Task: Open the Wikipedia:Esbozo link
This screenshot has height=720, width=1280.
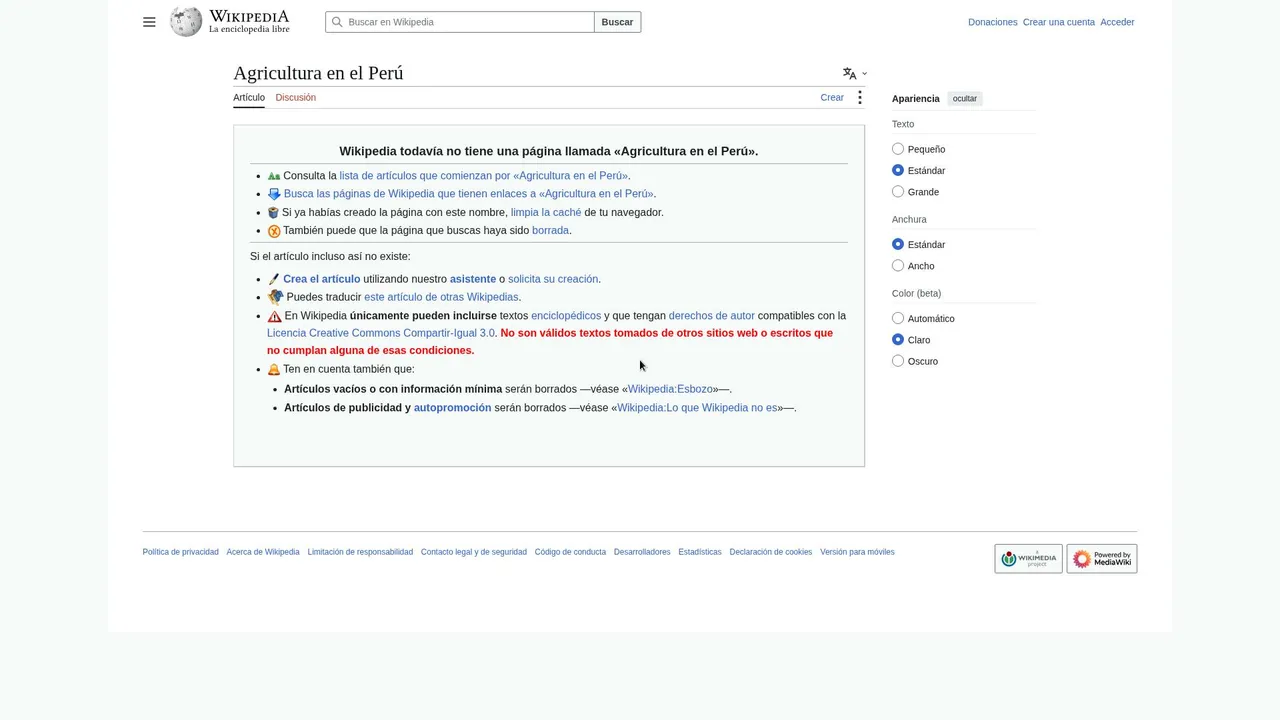Action: 670,389
